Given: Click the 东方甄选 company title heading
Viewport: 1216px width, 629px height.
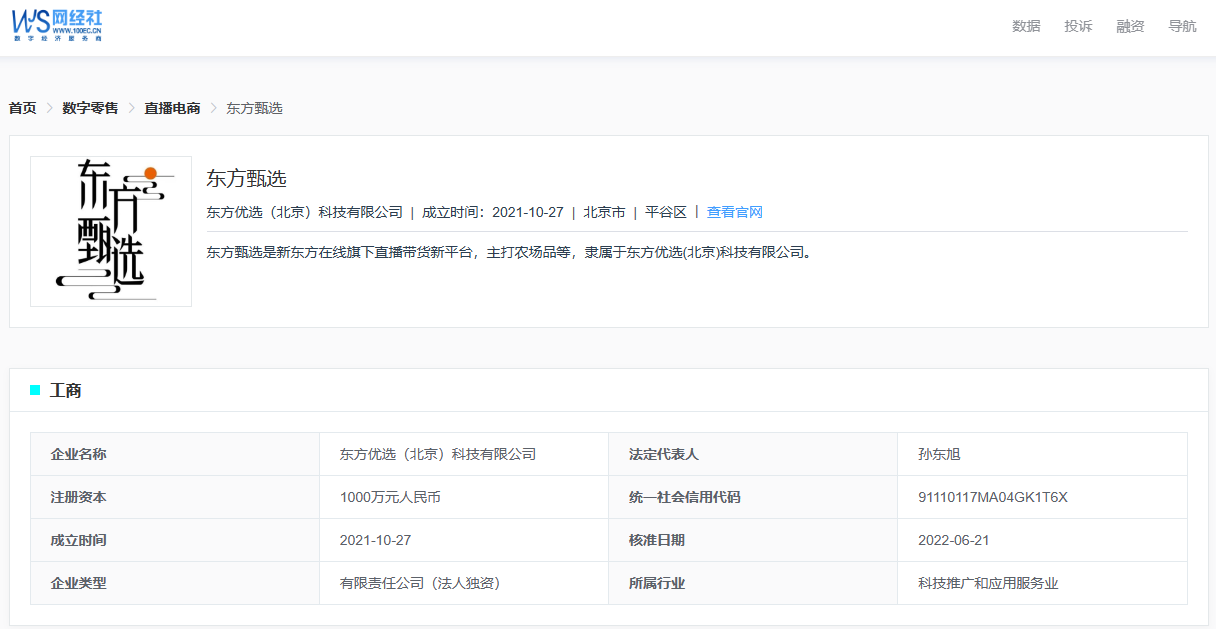Looking at the screenshot, I should tap(247, 179).
